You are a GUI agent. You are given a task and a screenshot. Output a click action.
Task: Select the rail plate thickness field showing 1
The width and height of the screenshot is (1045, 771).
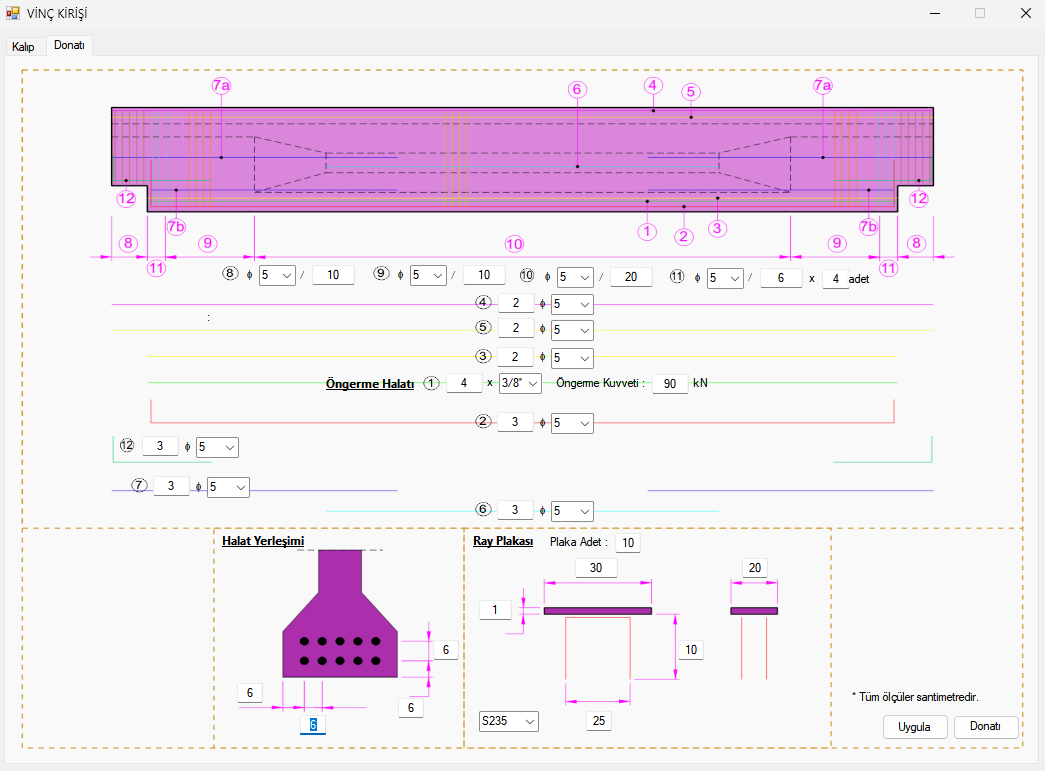click(x=494, y=609)
